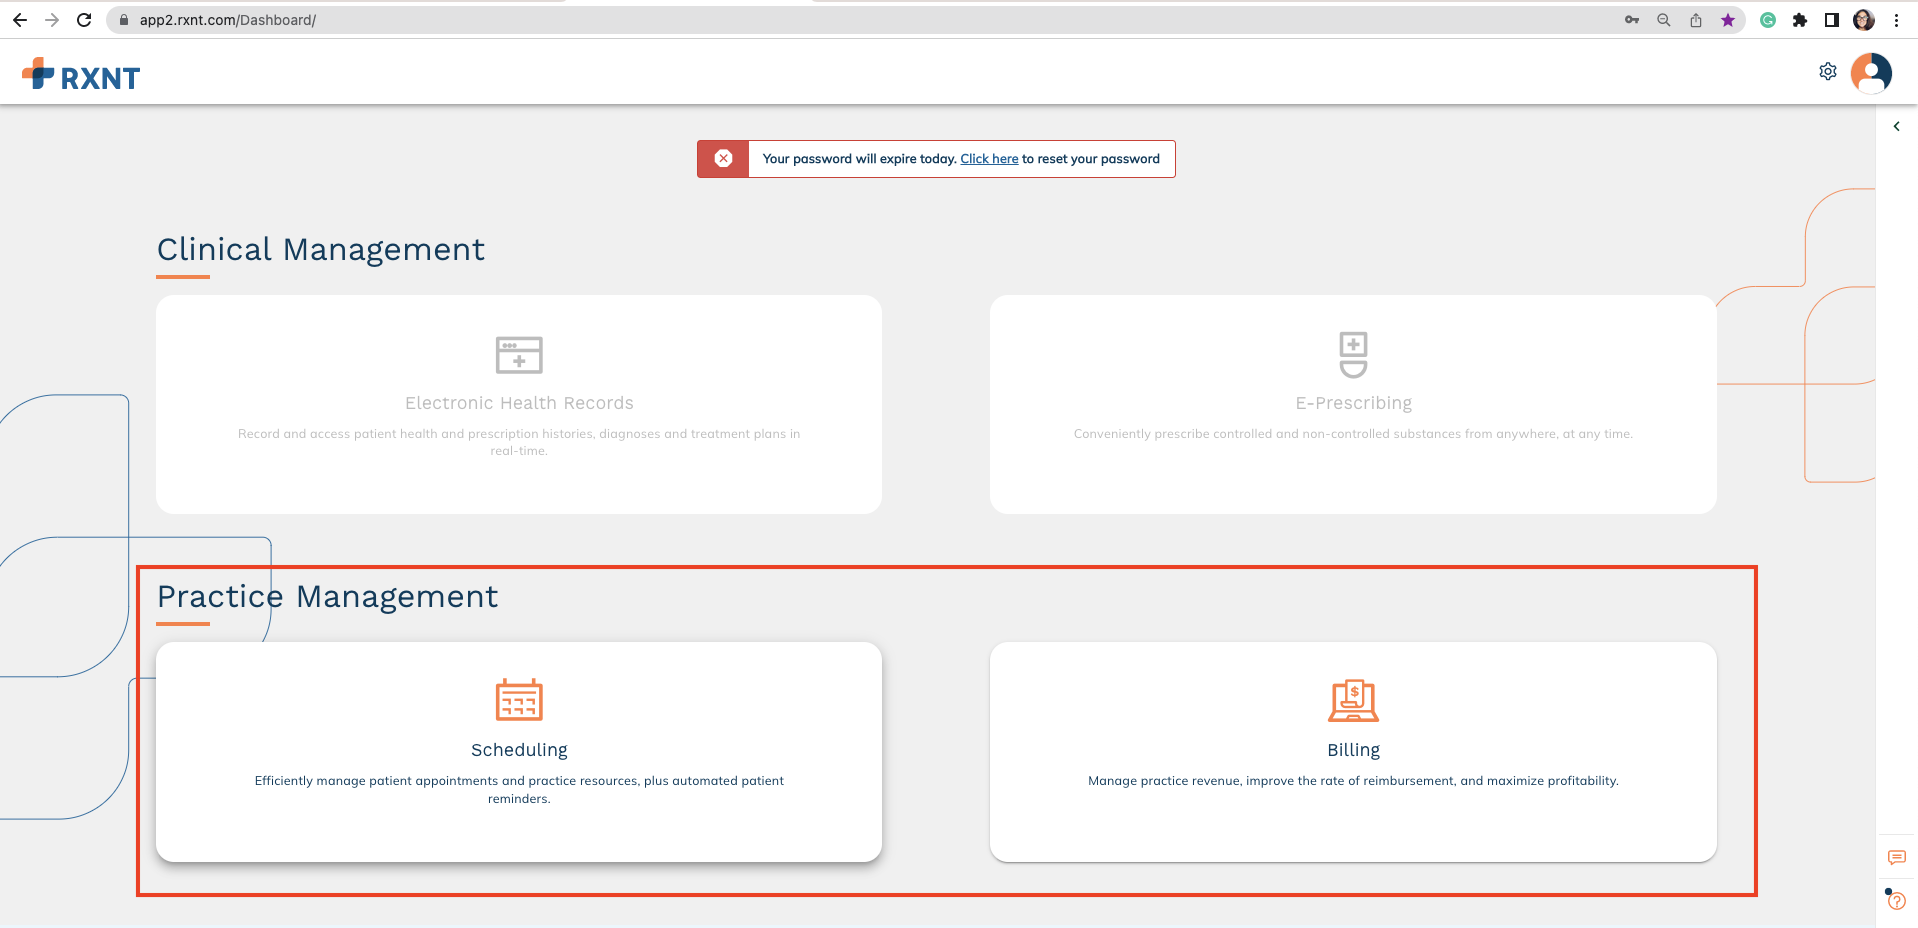
Task: Dismiss the password warning error icon
Action: 723,159
